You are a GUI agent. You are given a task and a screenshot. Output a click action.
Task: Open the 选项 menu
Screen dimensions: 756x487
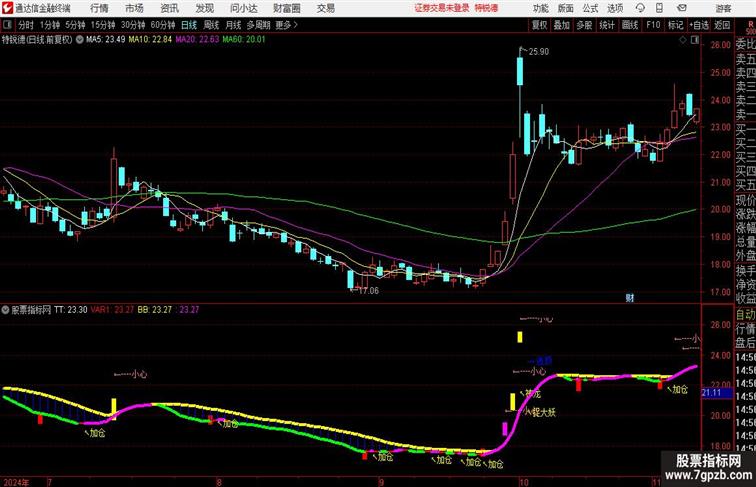[615, 8]
